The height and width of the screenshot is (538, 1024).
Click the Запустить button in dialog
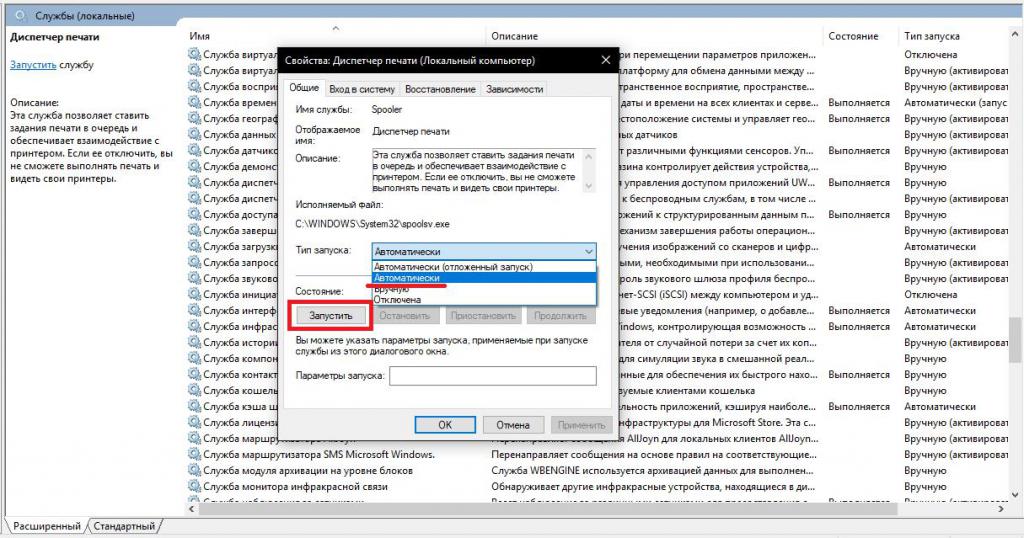click(330, 315)
